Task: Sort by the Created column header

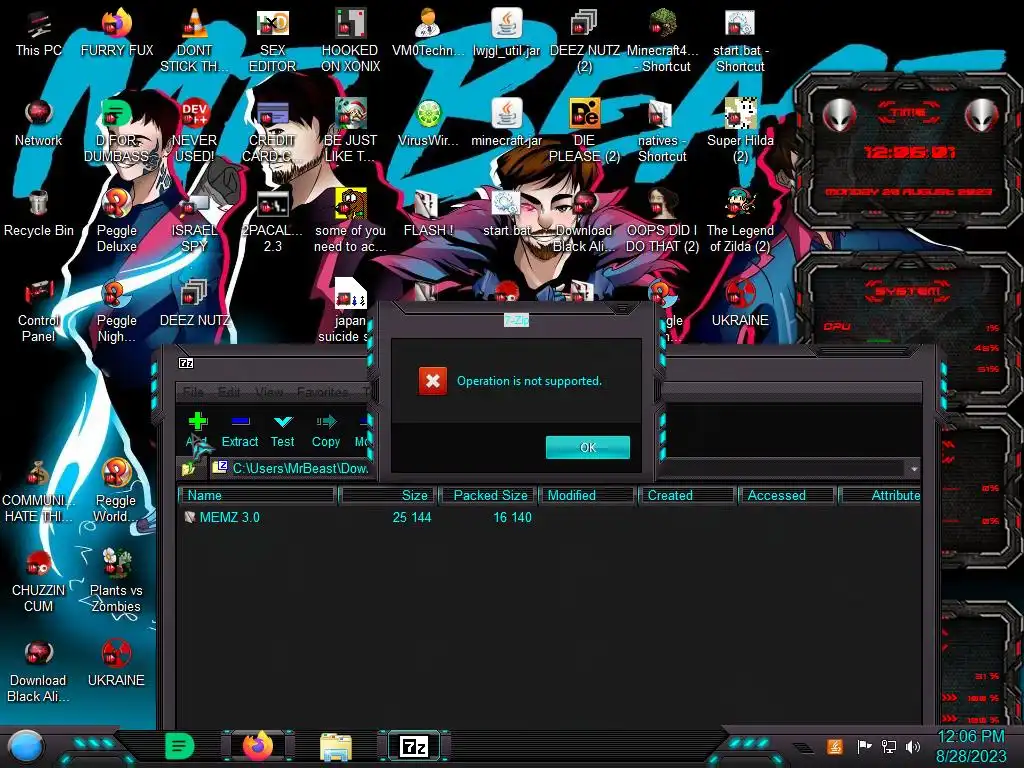Action: 687,496
